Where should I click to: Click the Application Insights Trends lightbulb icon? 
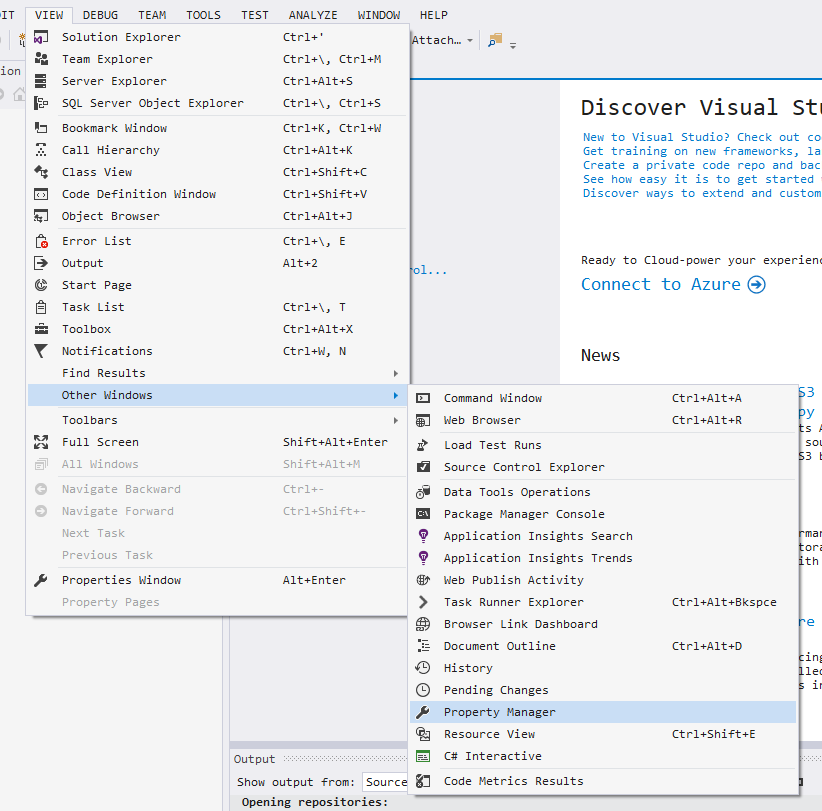[x=423, y=559]
